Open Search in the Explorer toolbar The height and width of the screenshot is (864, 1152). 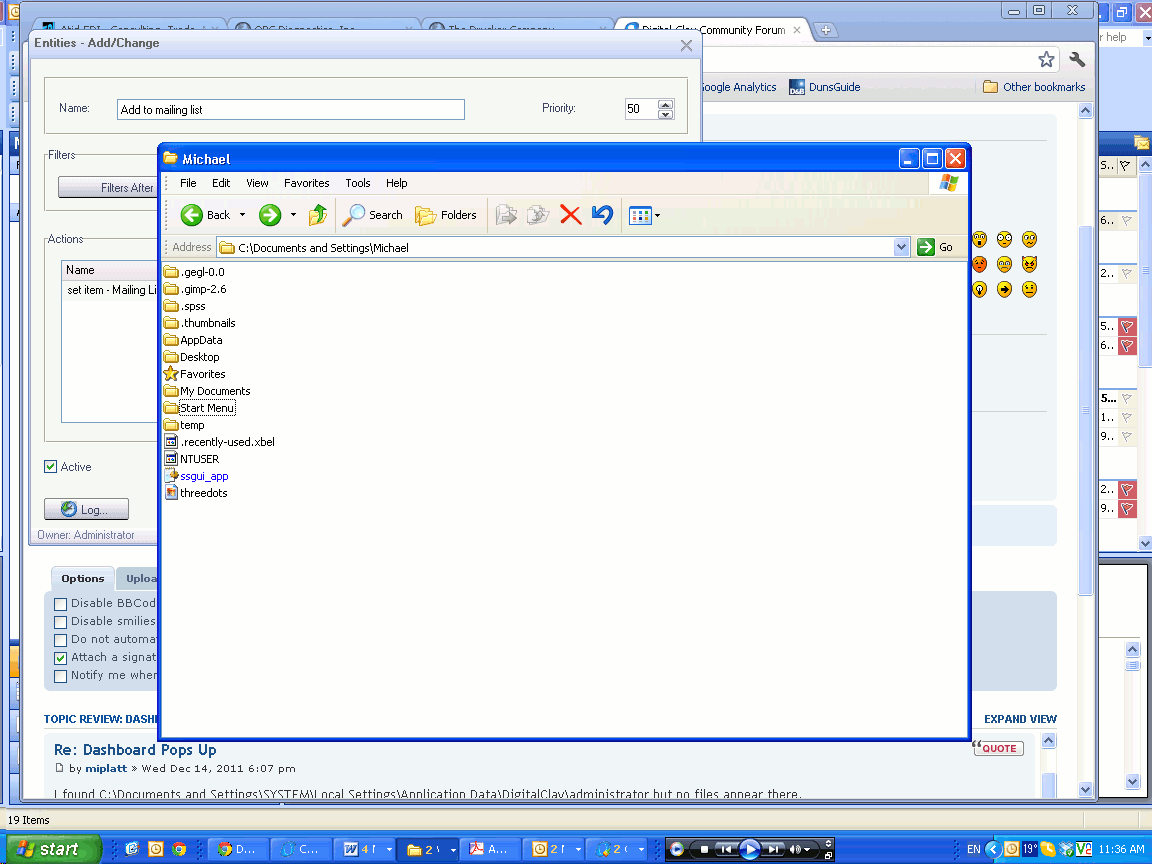372,215
